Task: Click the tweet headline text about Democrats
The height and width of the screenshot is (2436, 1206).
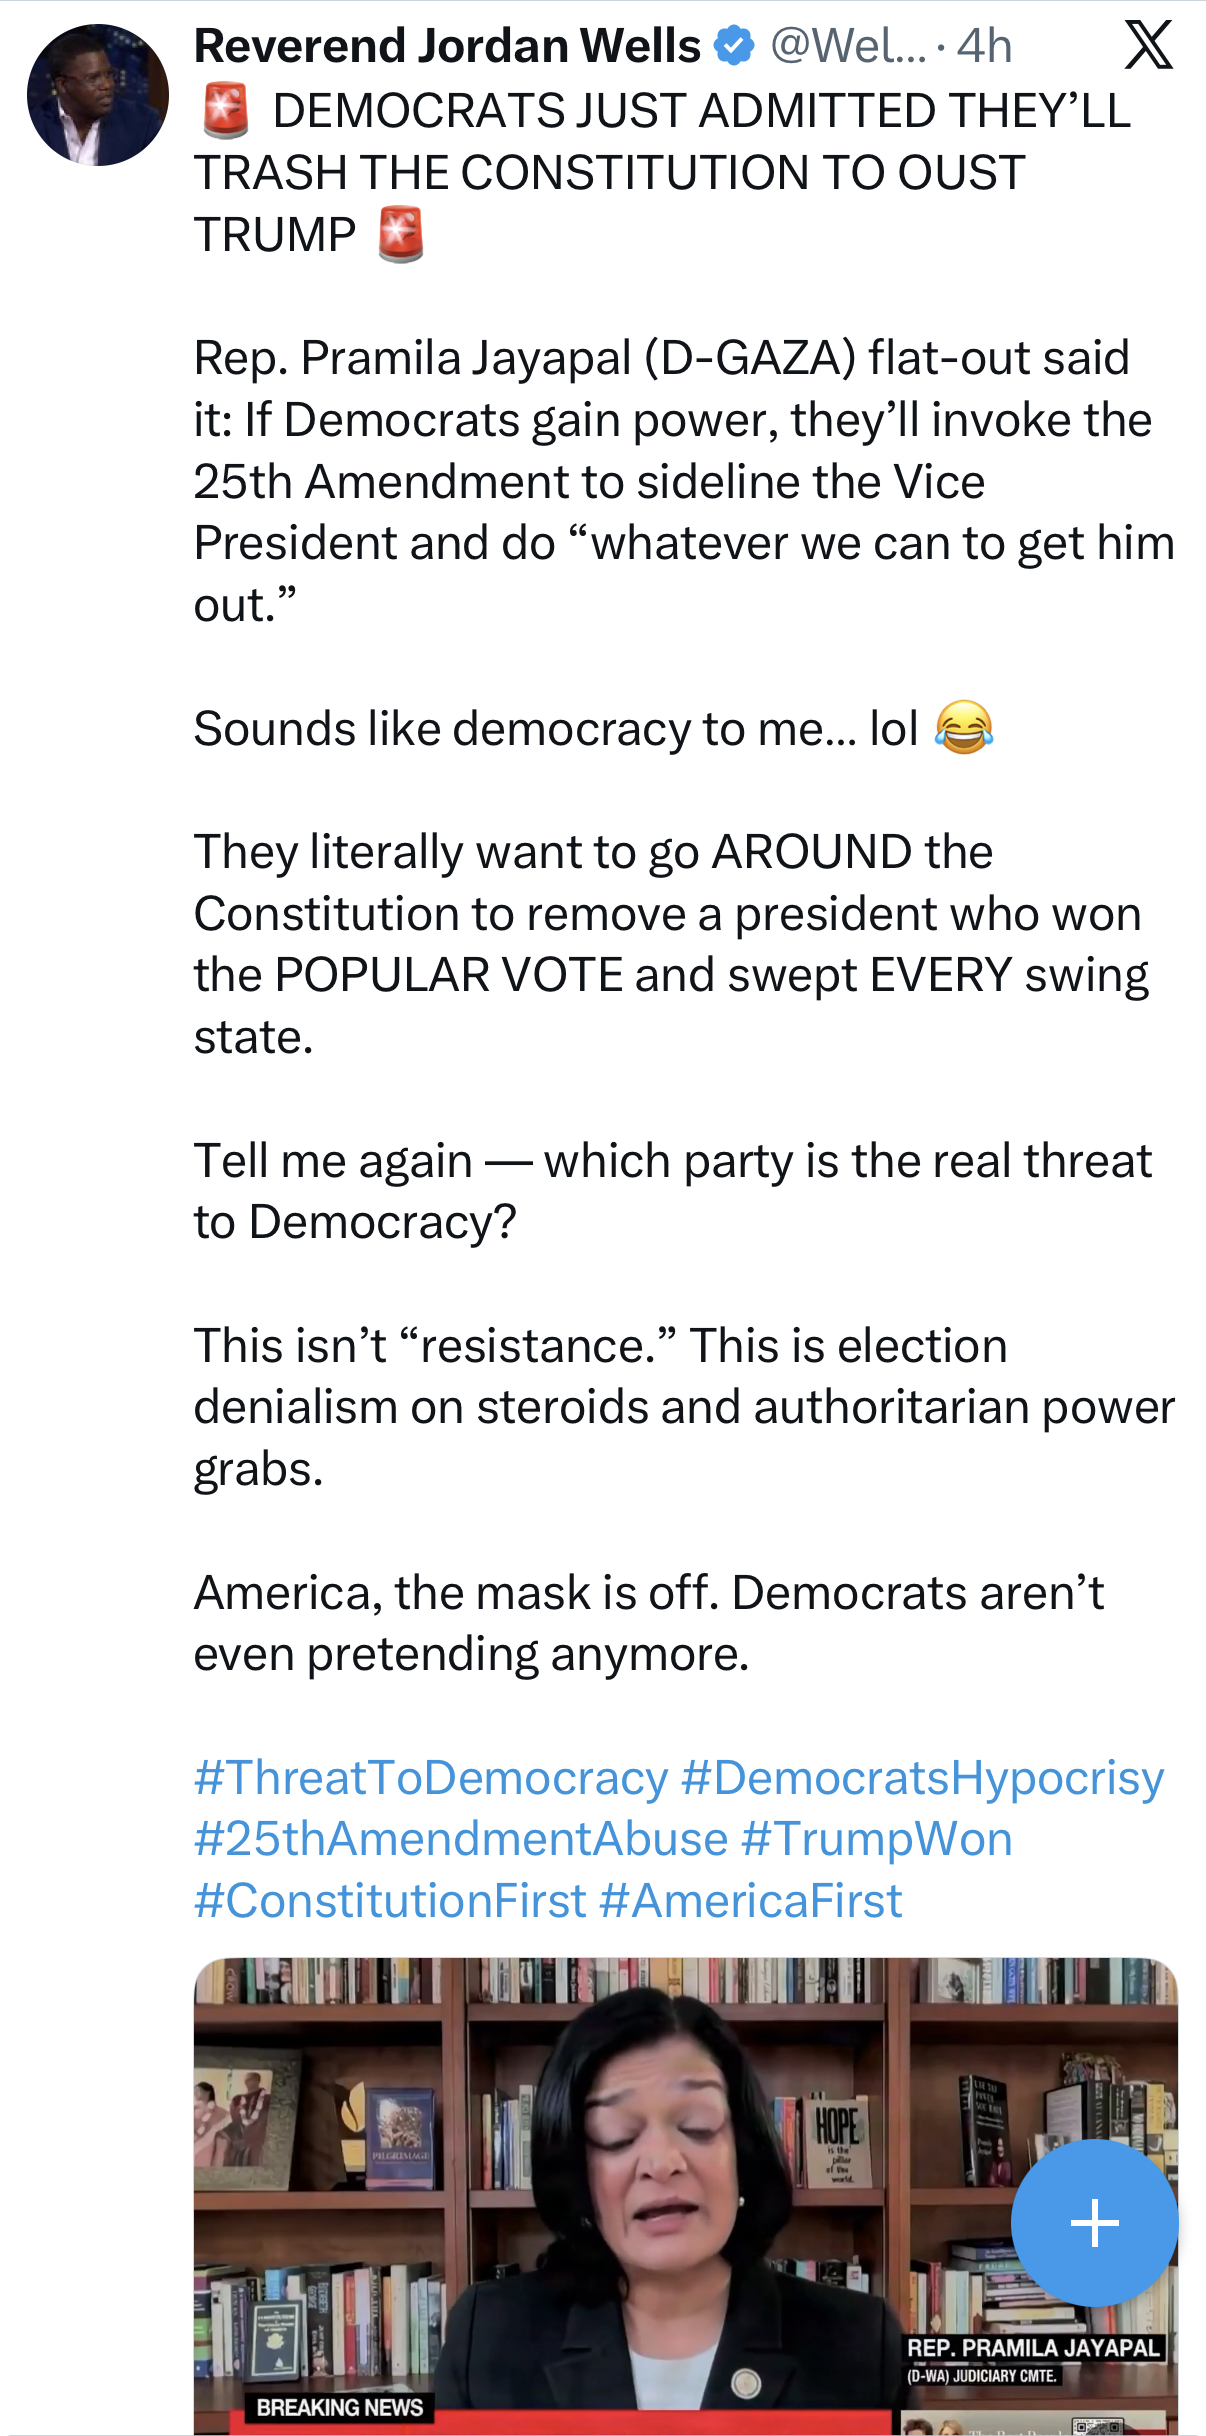Action: click(x=660, y=172)
